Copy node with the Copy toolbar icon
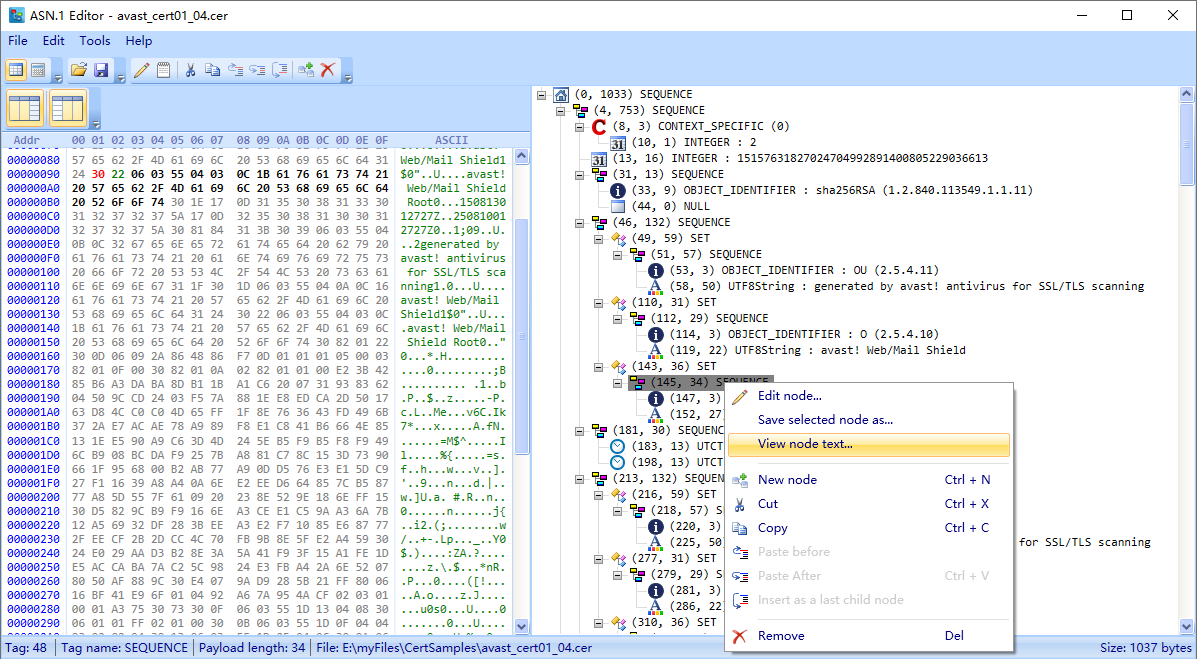The image size is (1197, 659). tap(212, 69)
